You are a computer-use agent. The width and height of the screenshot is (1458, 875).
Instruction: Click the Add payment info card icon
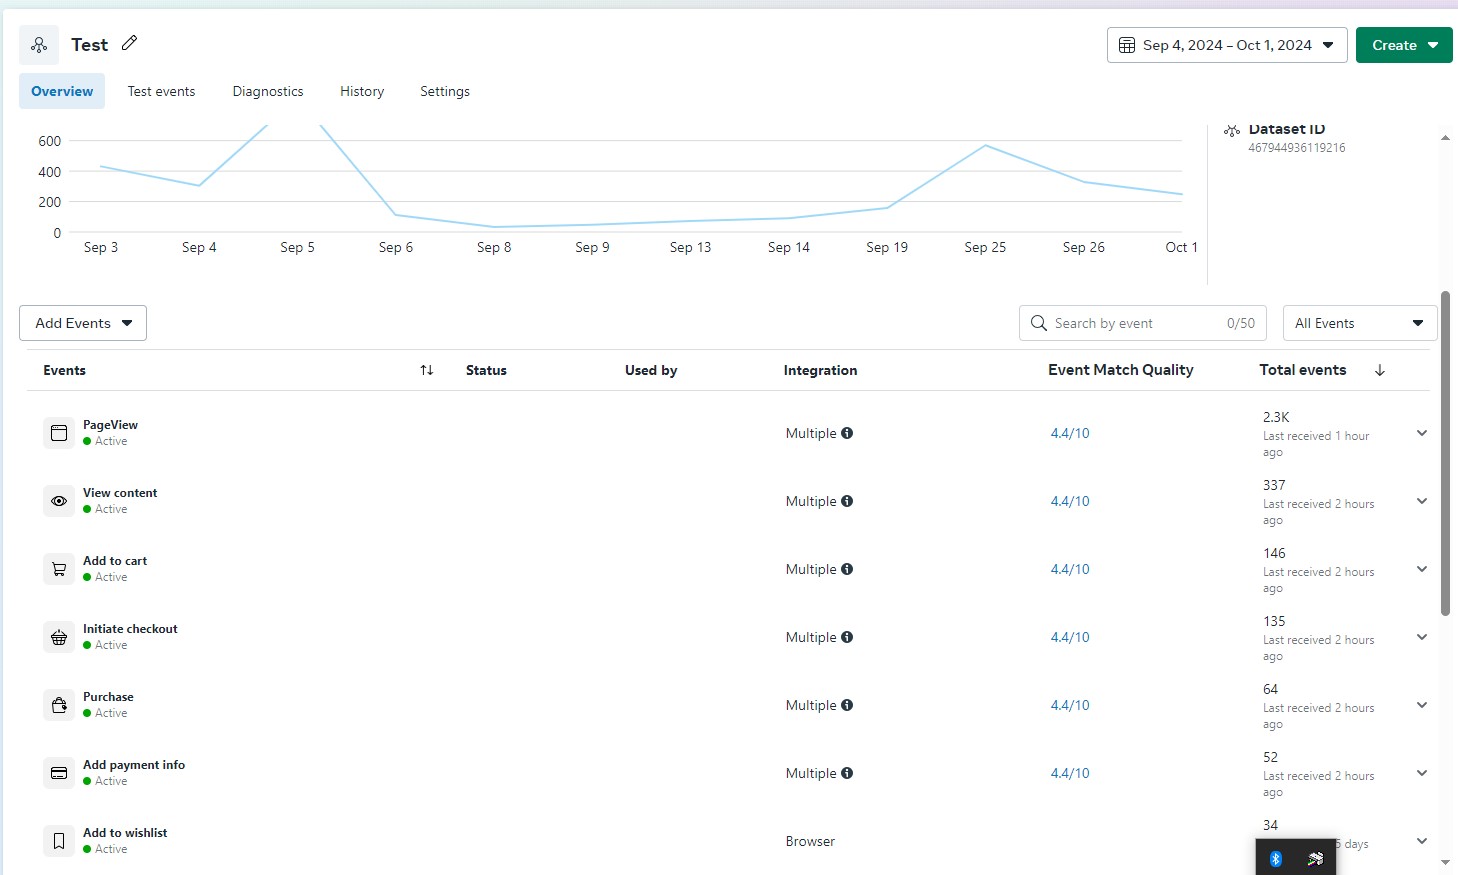click(x=59, y=773)
